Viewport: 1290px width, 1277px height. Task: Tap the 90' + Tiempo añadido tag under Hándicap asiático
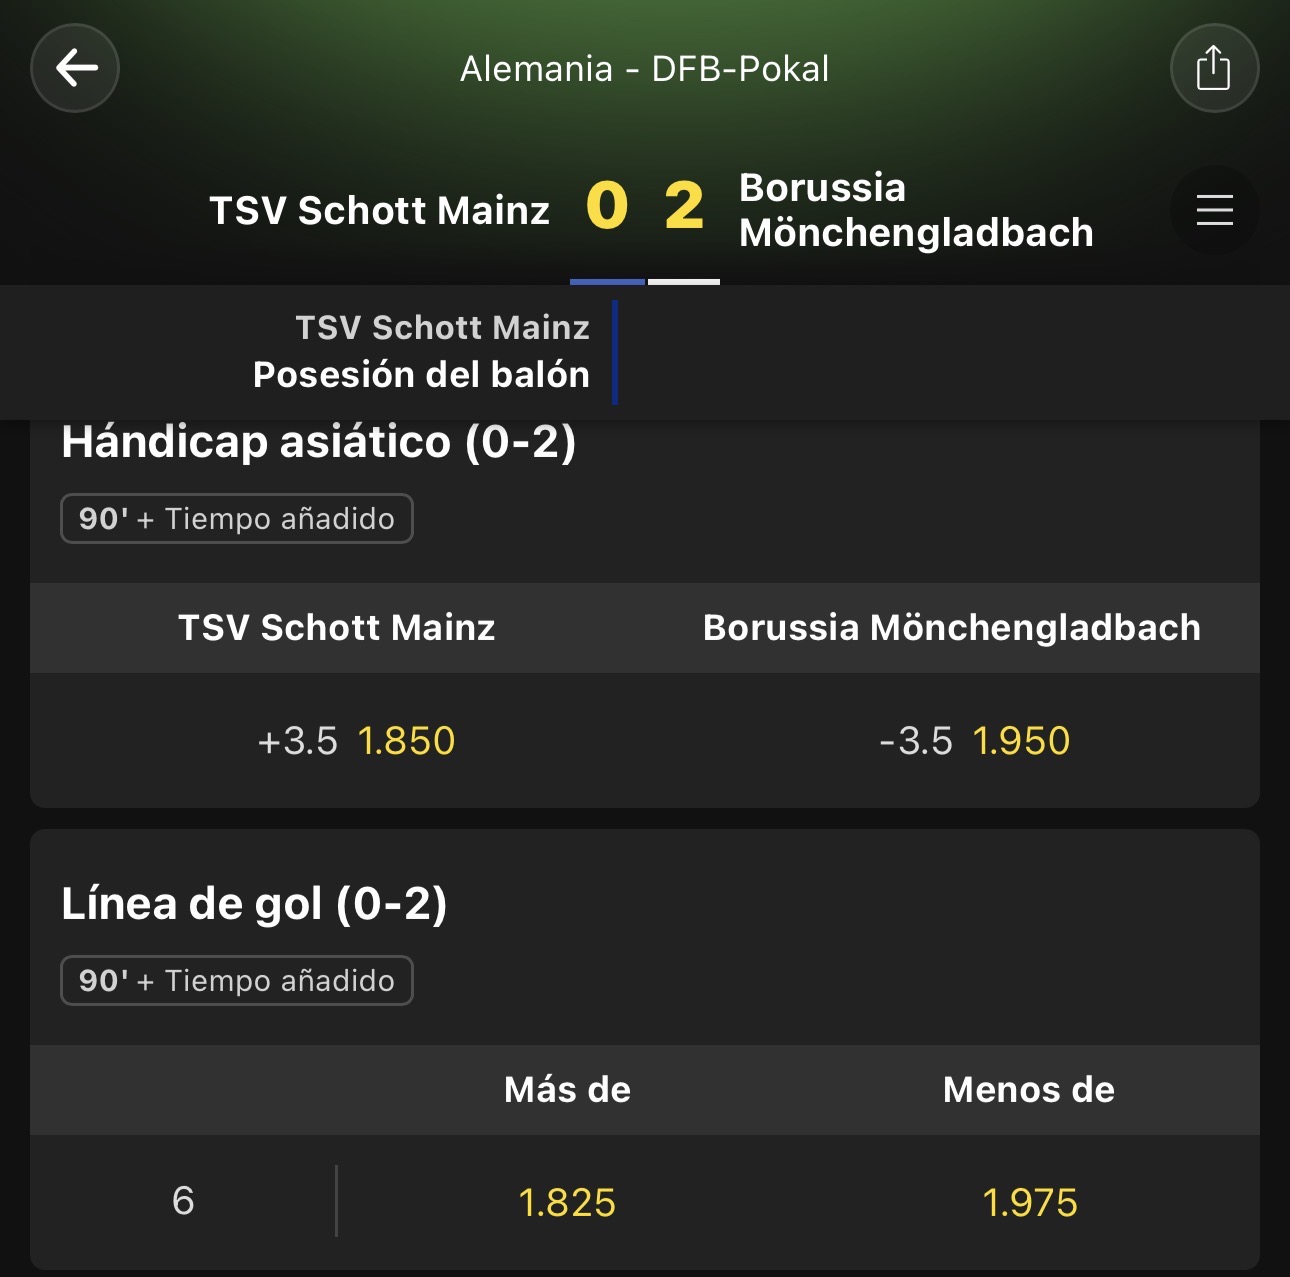pos(237,519)
